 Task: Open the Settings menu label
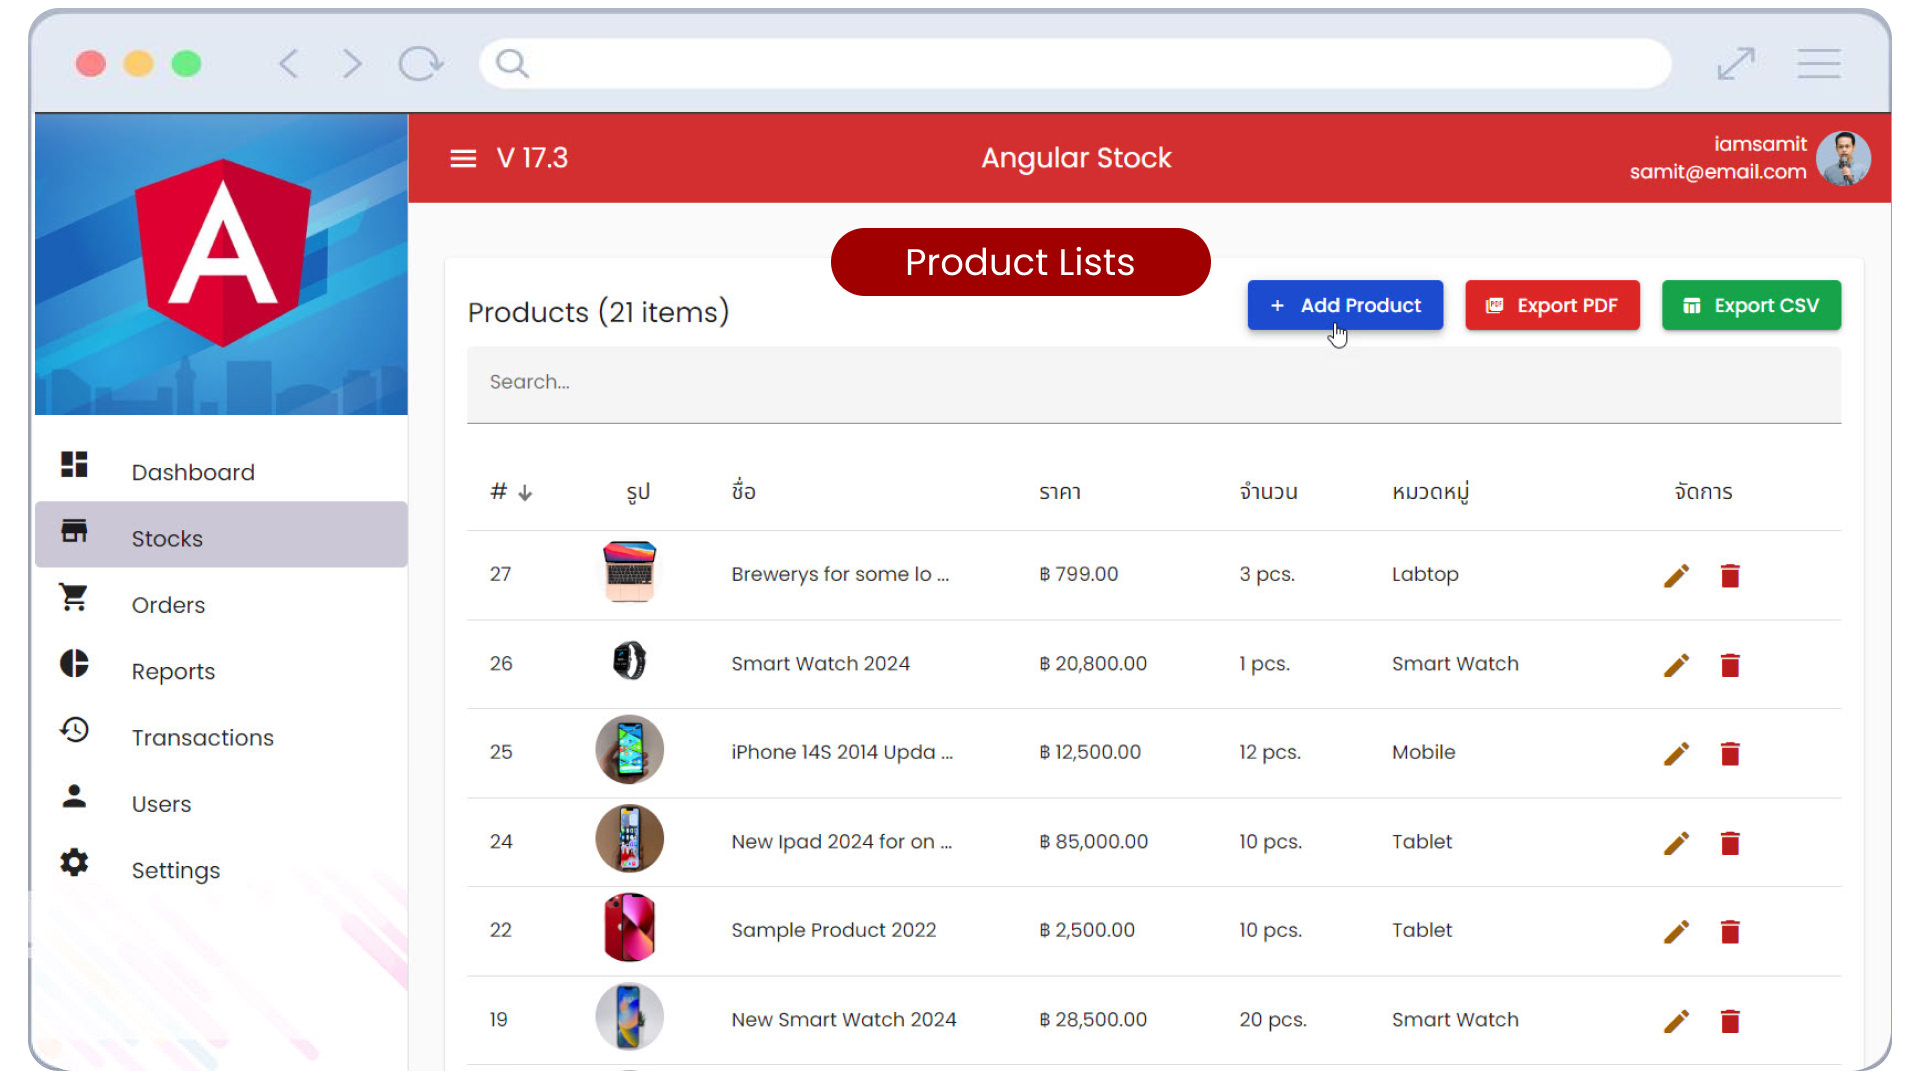[175, 871]
